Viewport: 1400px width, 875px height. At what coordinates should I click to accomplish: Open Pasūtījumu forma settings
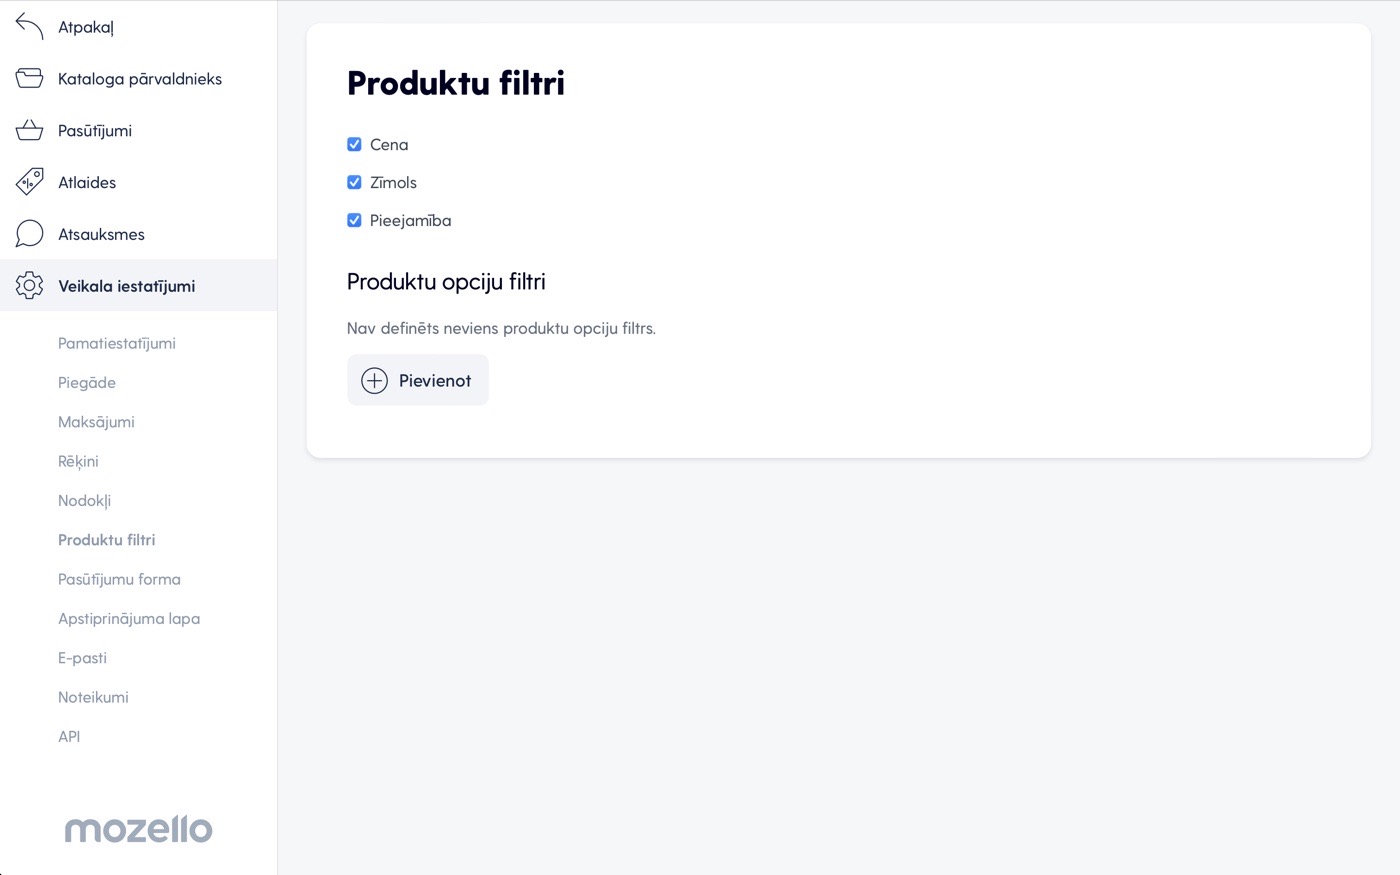[119, 579]
